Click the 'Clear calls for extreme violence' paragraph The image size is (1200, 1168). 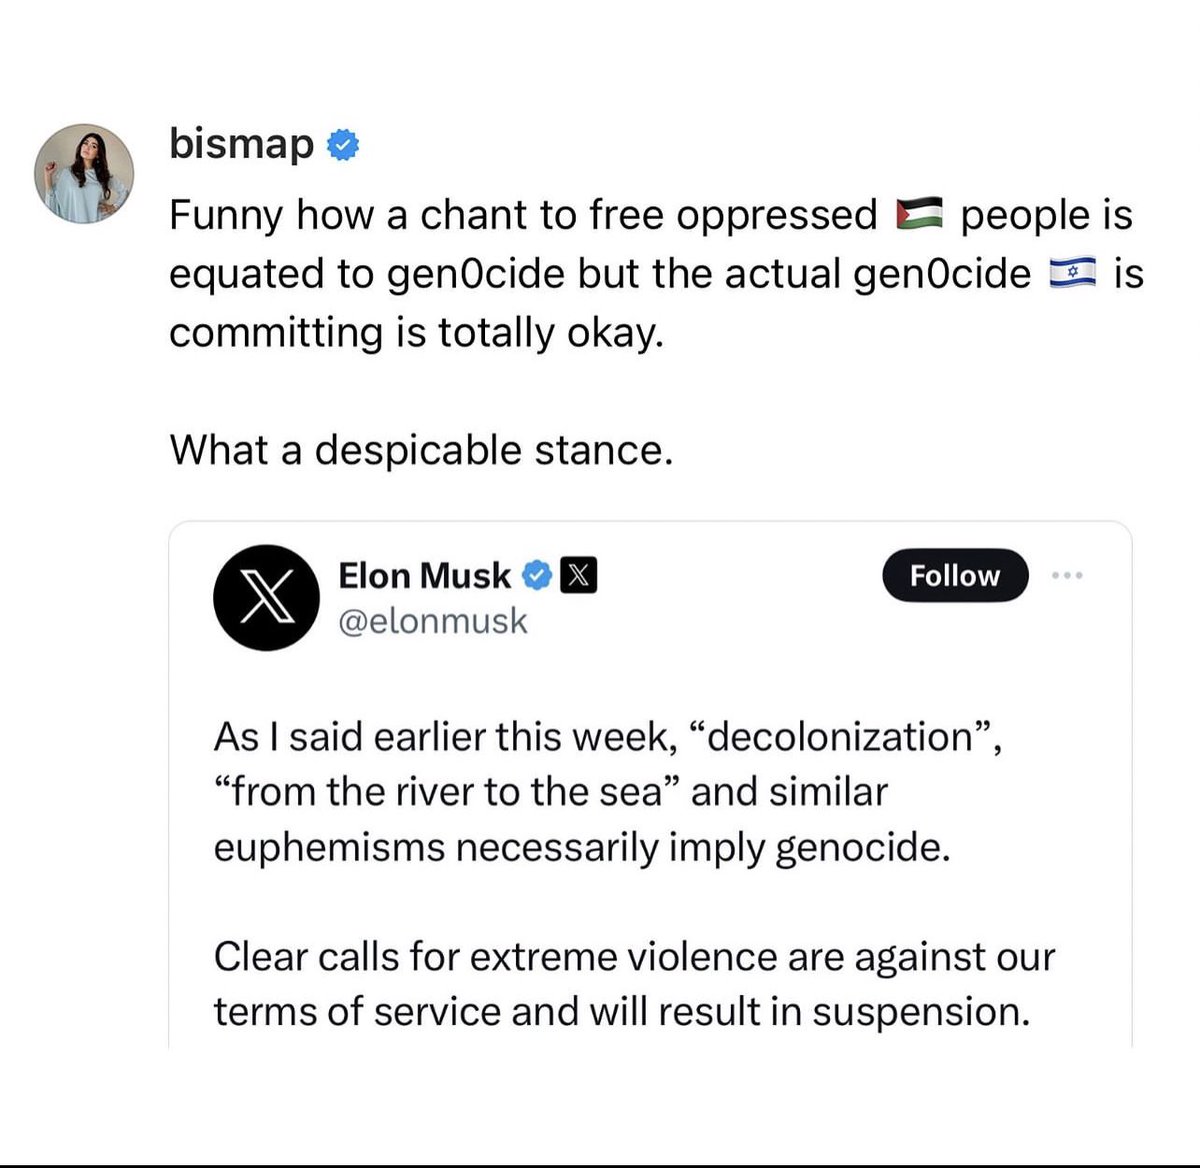tap(634, 984)
